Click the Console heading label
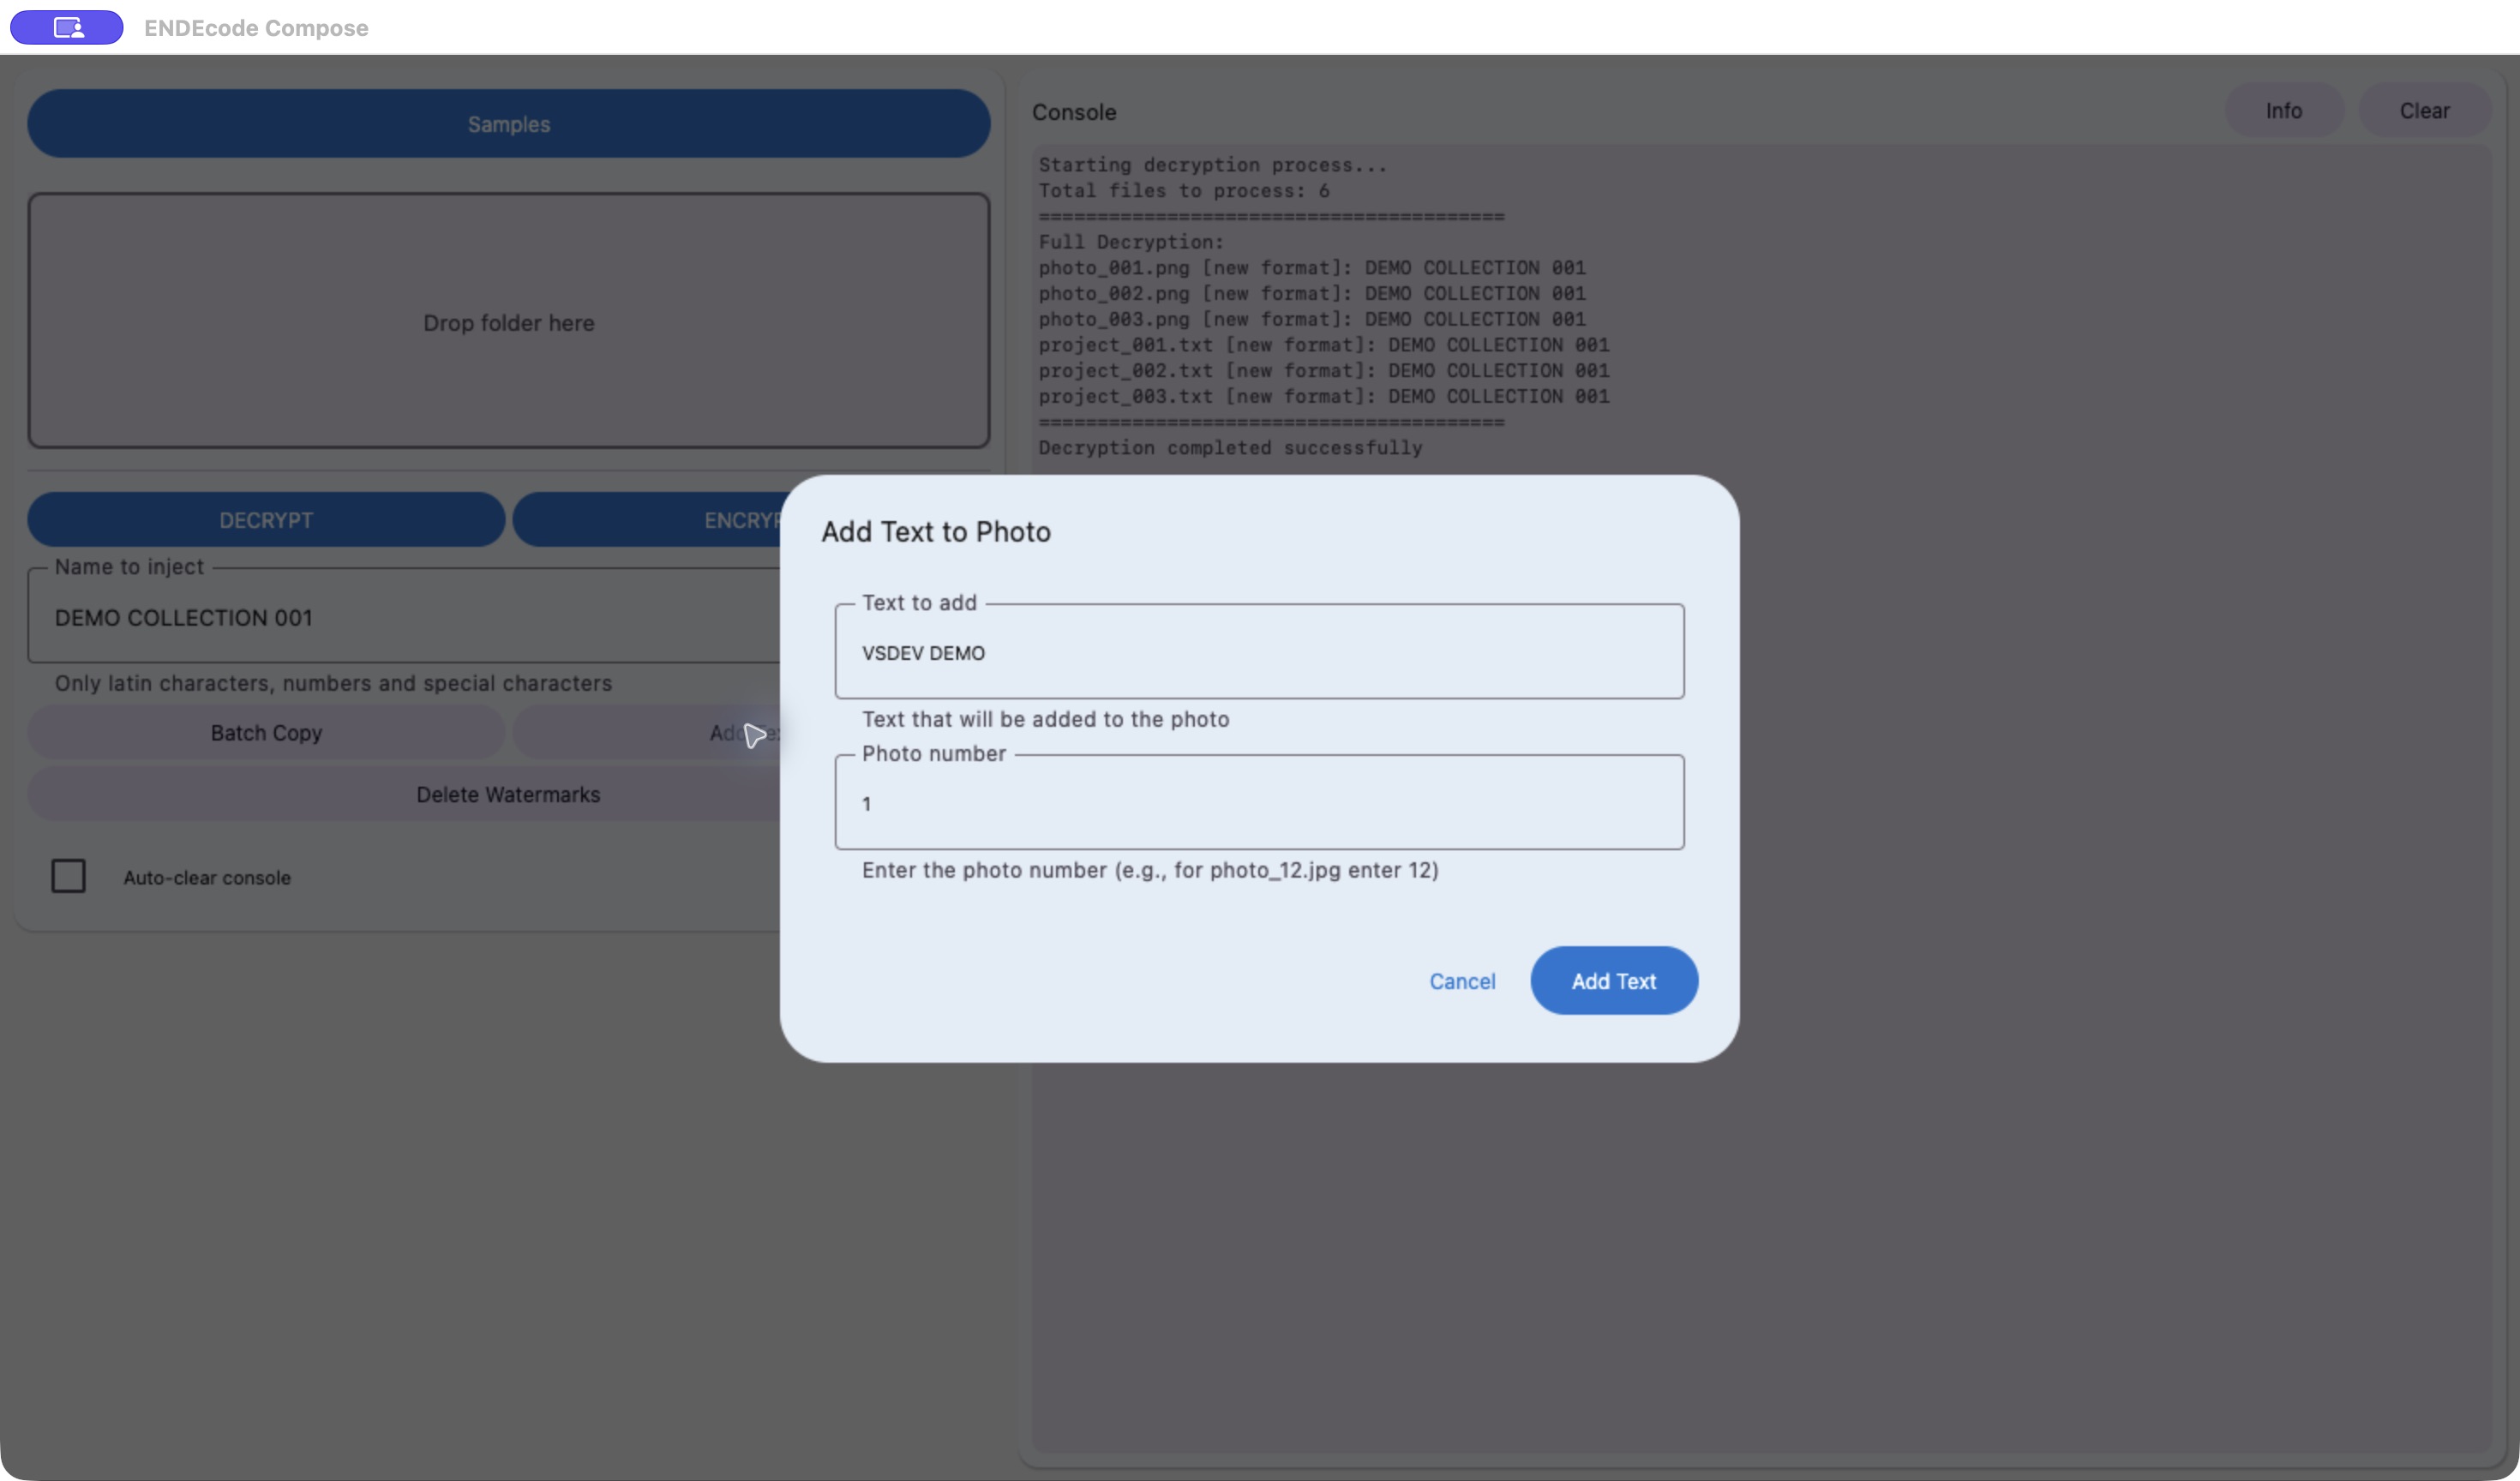This screenshot has width=2520, height=1481. [1074, 112]
